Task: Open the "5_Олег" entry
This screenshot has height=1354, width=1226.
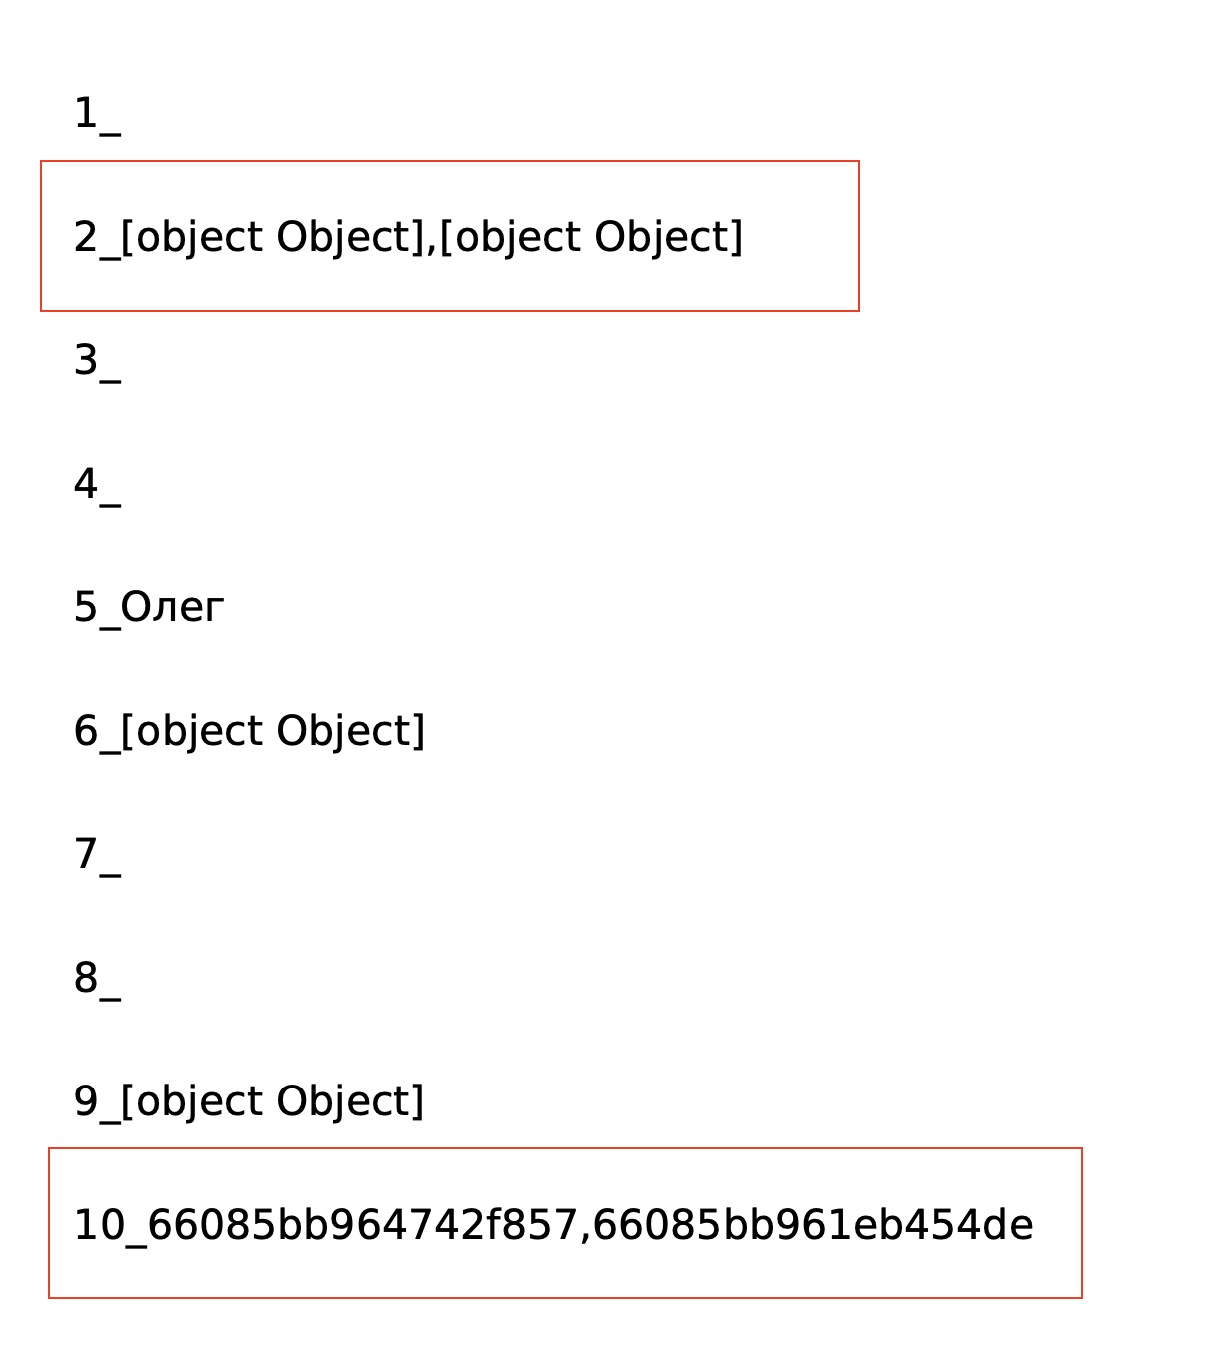Action: 148,608
